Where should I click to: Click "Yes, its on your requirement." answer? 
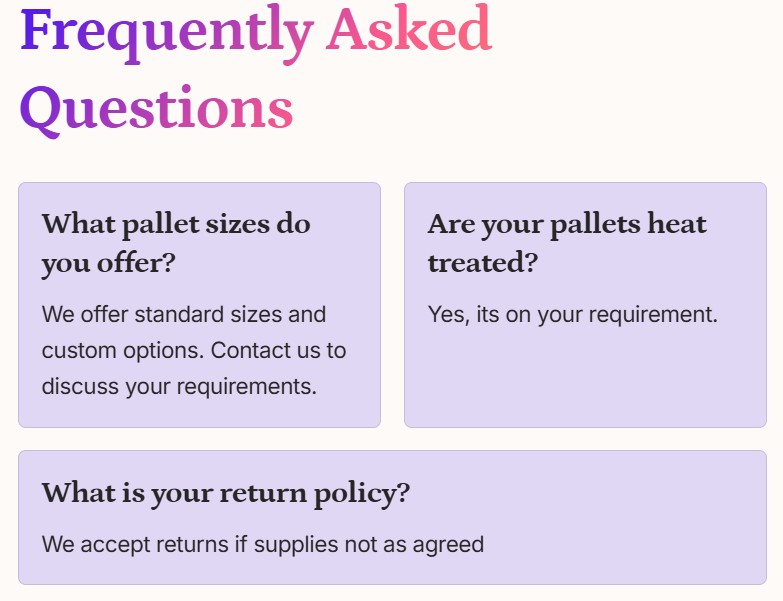coord(573,314)
